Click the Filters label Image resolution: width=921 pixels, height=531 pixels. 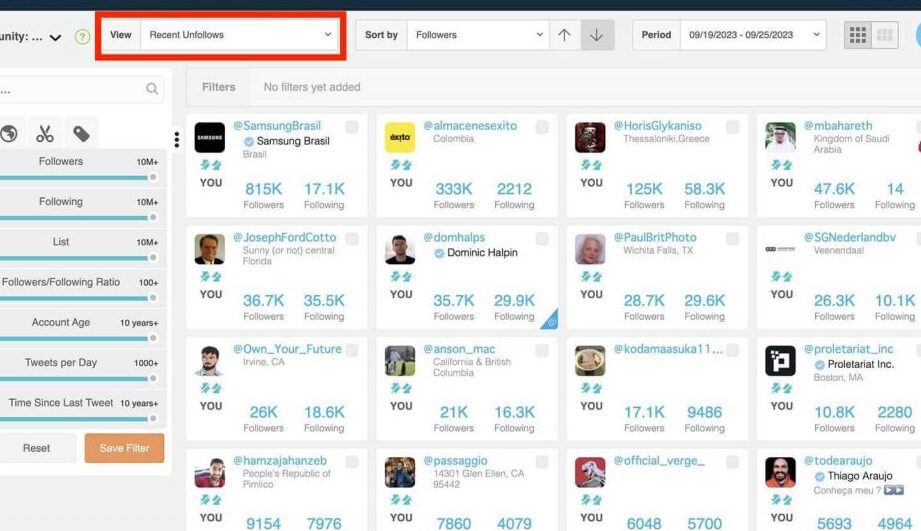point(219,87)
